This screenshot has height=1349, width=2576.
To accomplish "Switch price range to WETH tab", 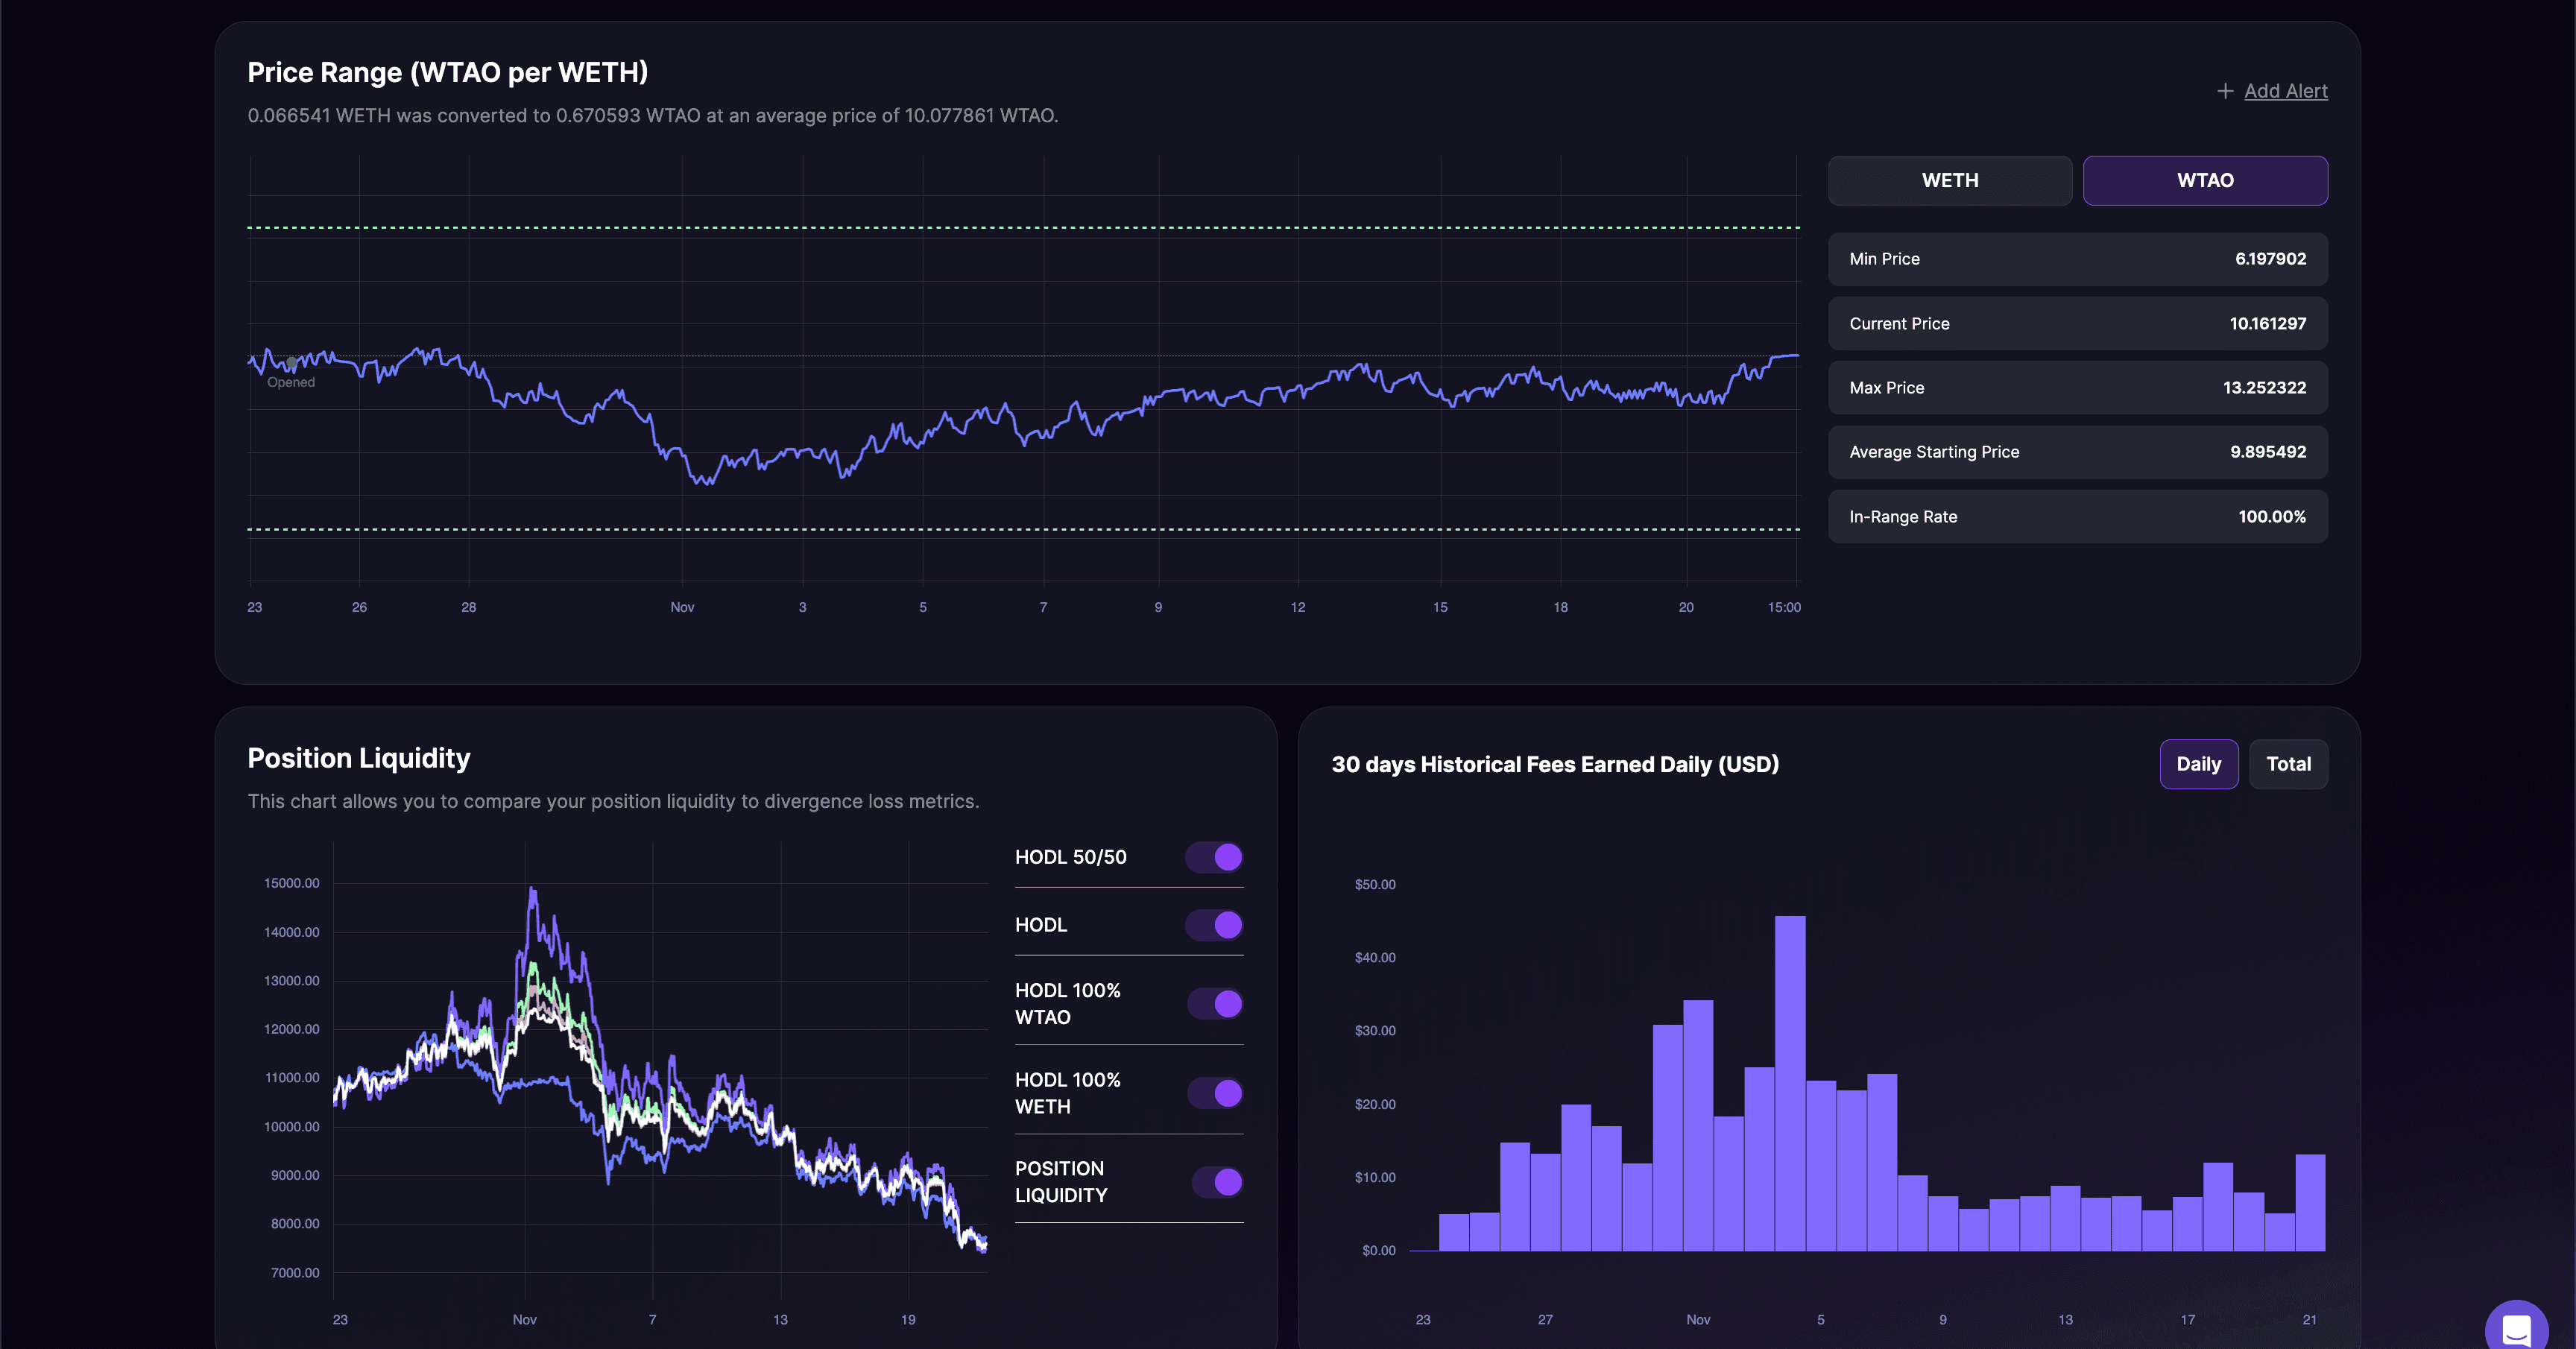I will pyautogui.click(x=1949, y=180).
